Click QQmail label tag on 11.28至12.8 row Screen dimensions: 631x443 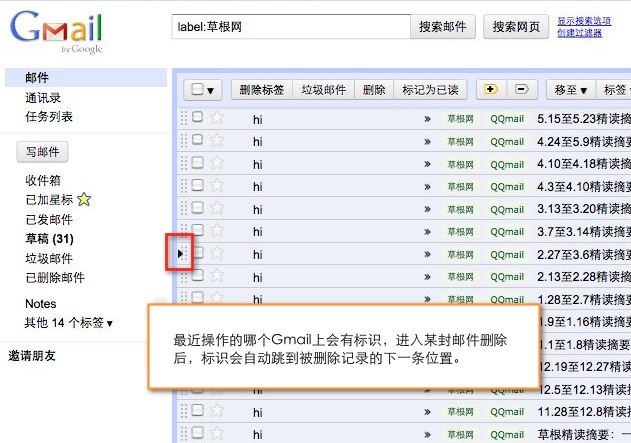[x=507, y=412]
